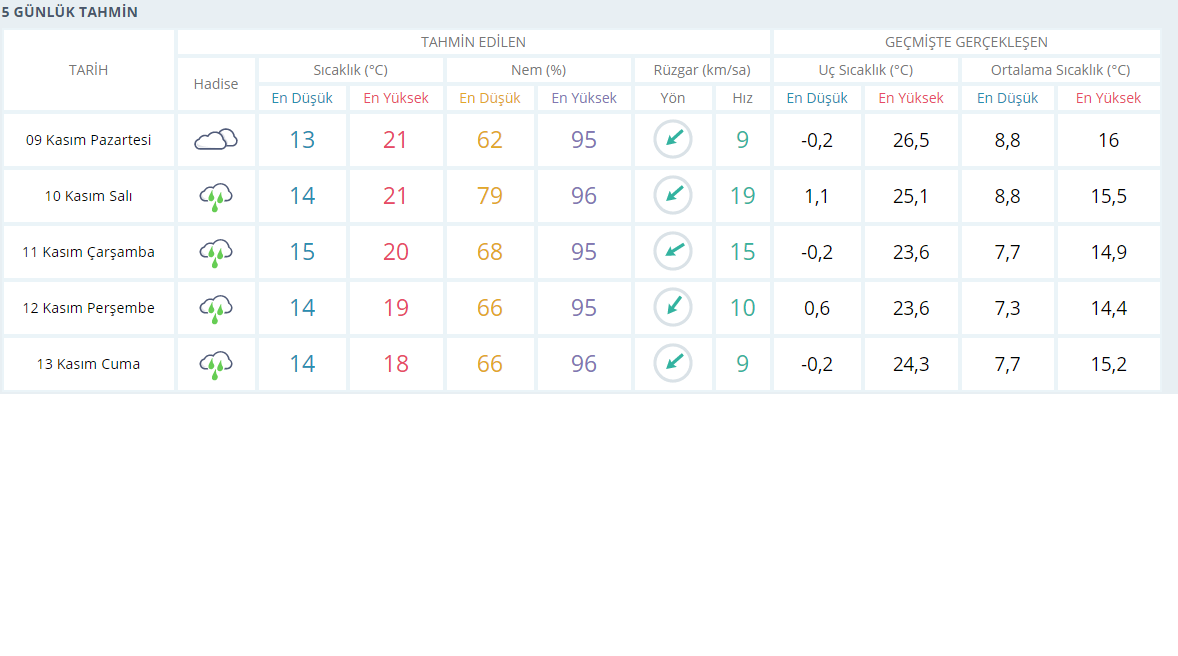Click wind direction arrow for 13 Kasım Cuma
The image size is (1178, 656).
[673, 363]
